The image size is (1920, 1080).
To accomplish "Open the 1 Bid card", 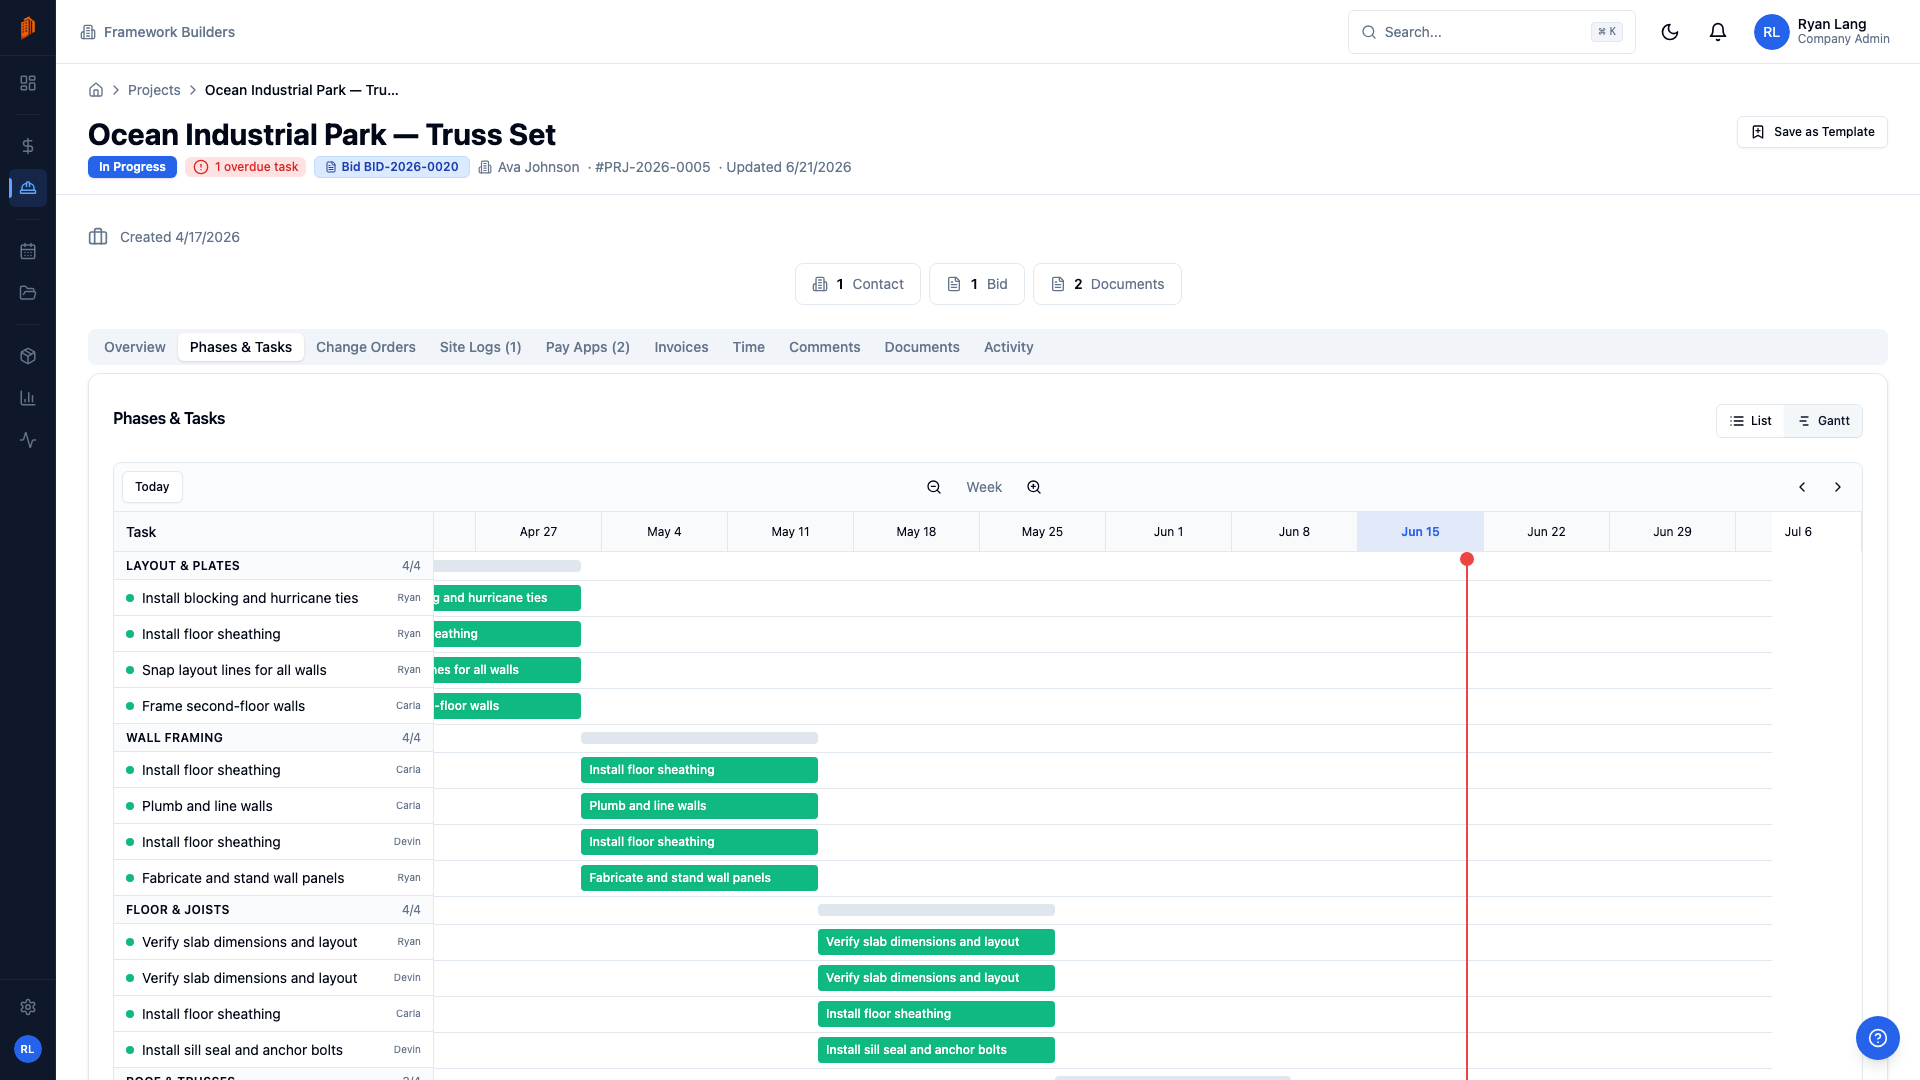I will (x=977, y=284).
